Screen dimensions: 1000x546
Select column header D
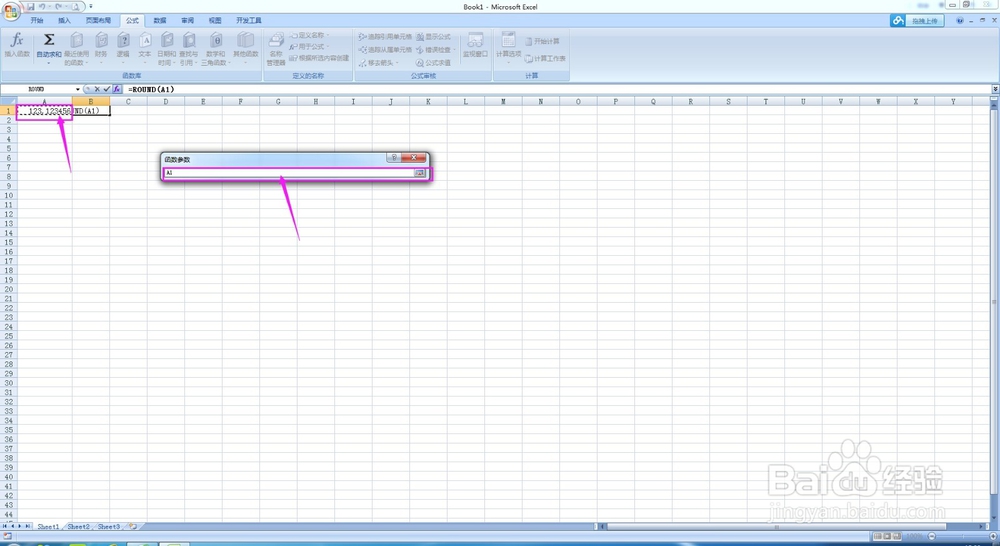166,101
